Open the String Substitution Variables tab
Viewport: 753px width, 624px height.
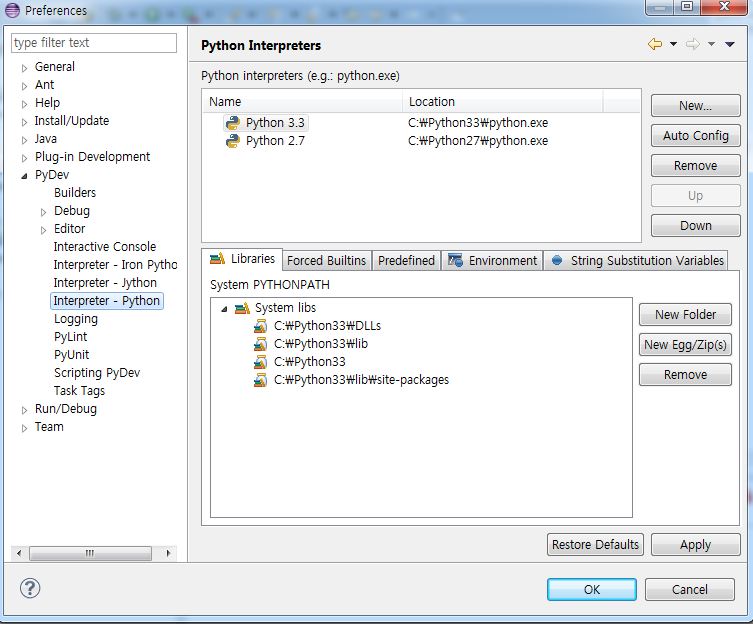coord(636,260)
